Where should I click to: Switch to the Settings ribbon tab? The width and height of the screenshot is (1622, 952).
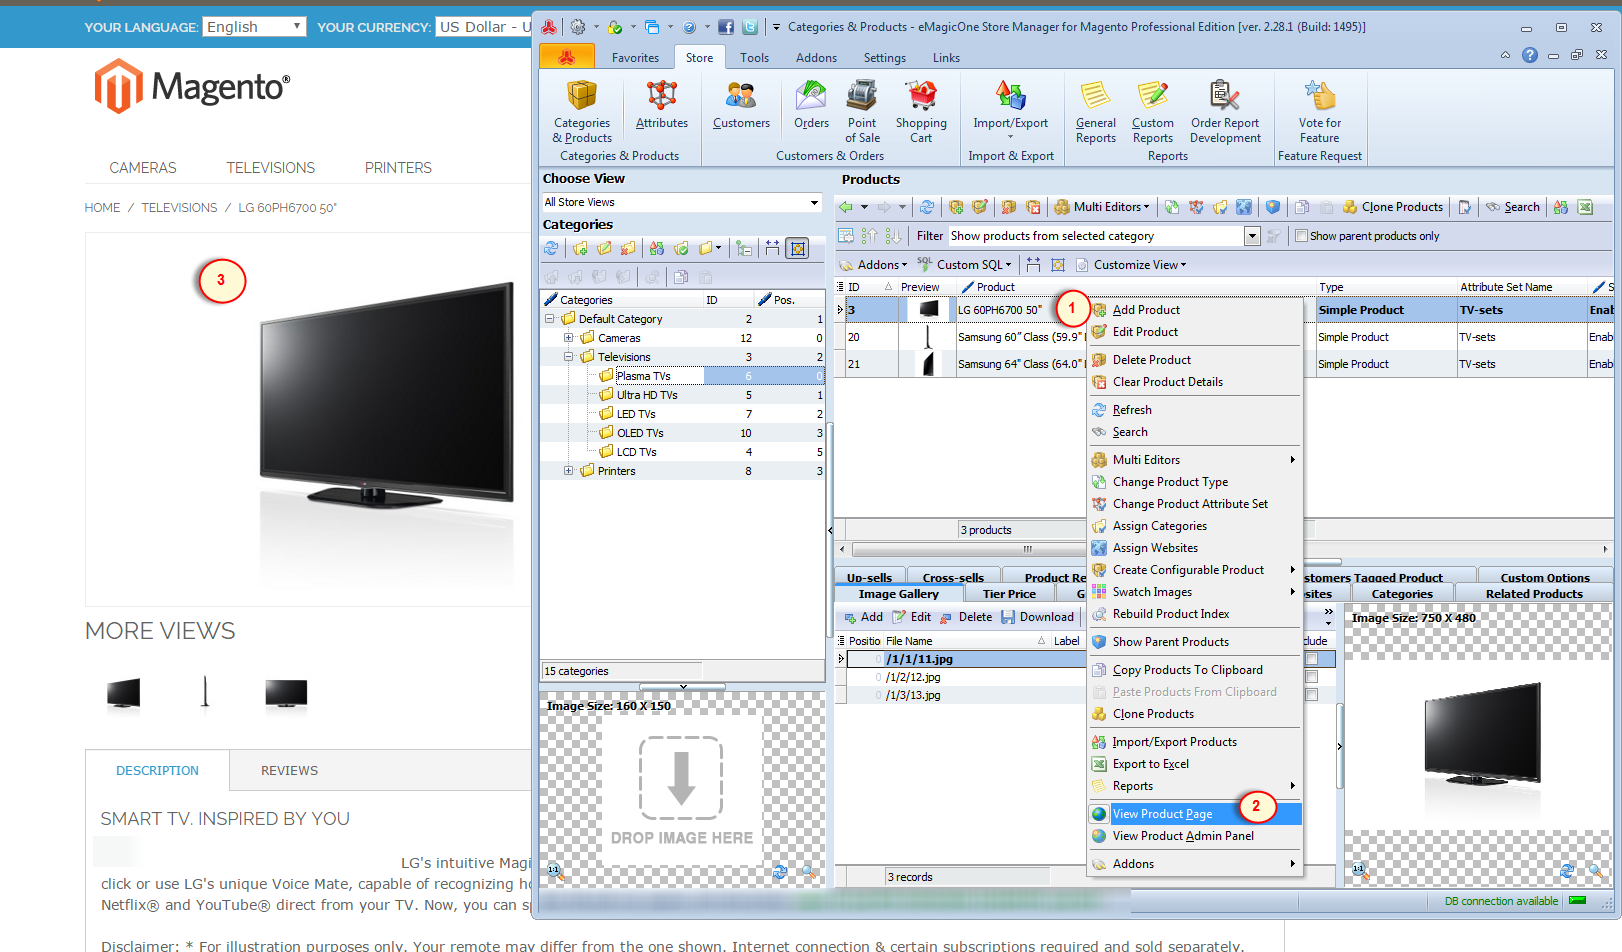tap(884, 58)
